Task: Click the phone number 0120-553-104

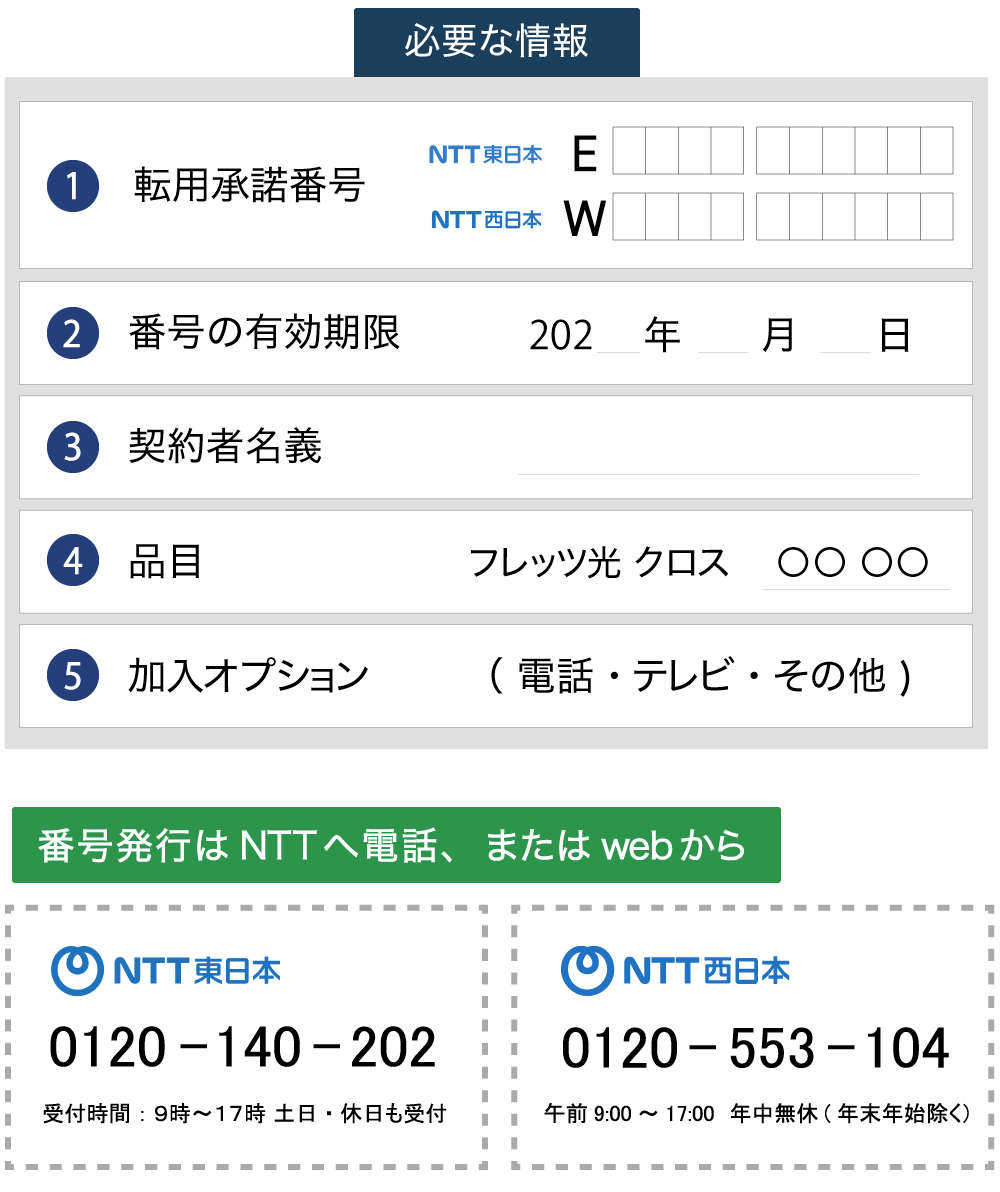Action: click(x=755, y=1047)
